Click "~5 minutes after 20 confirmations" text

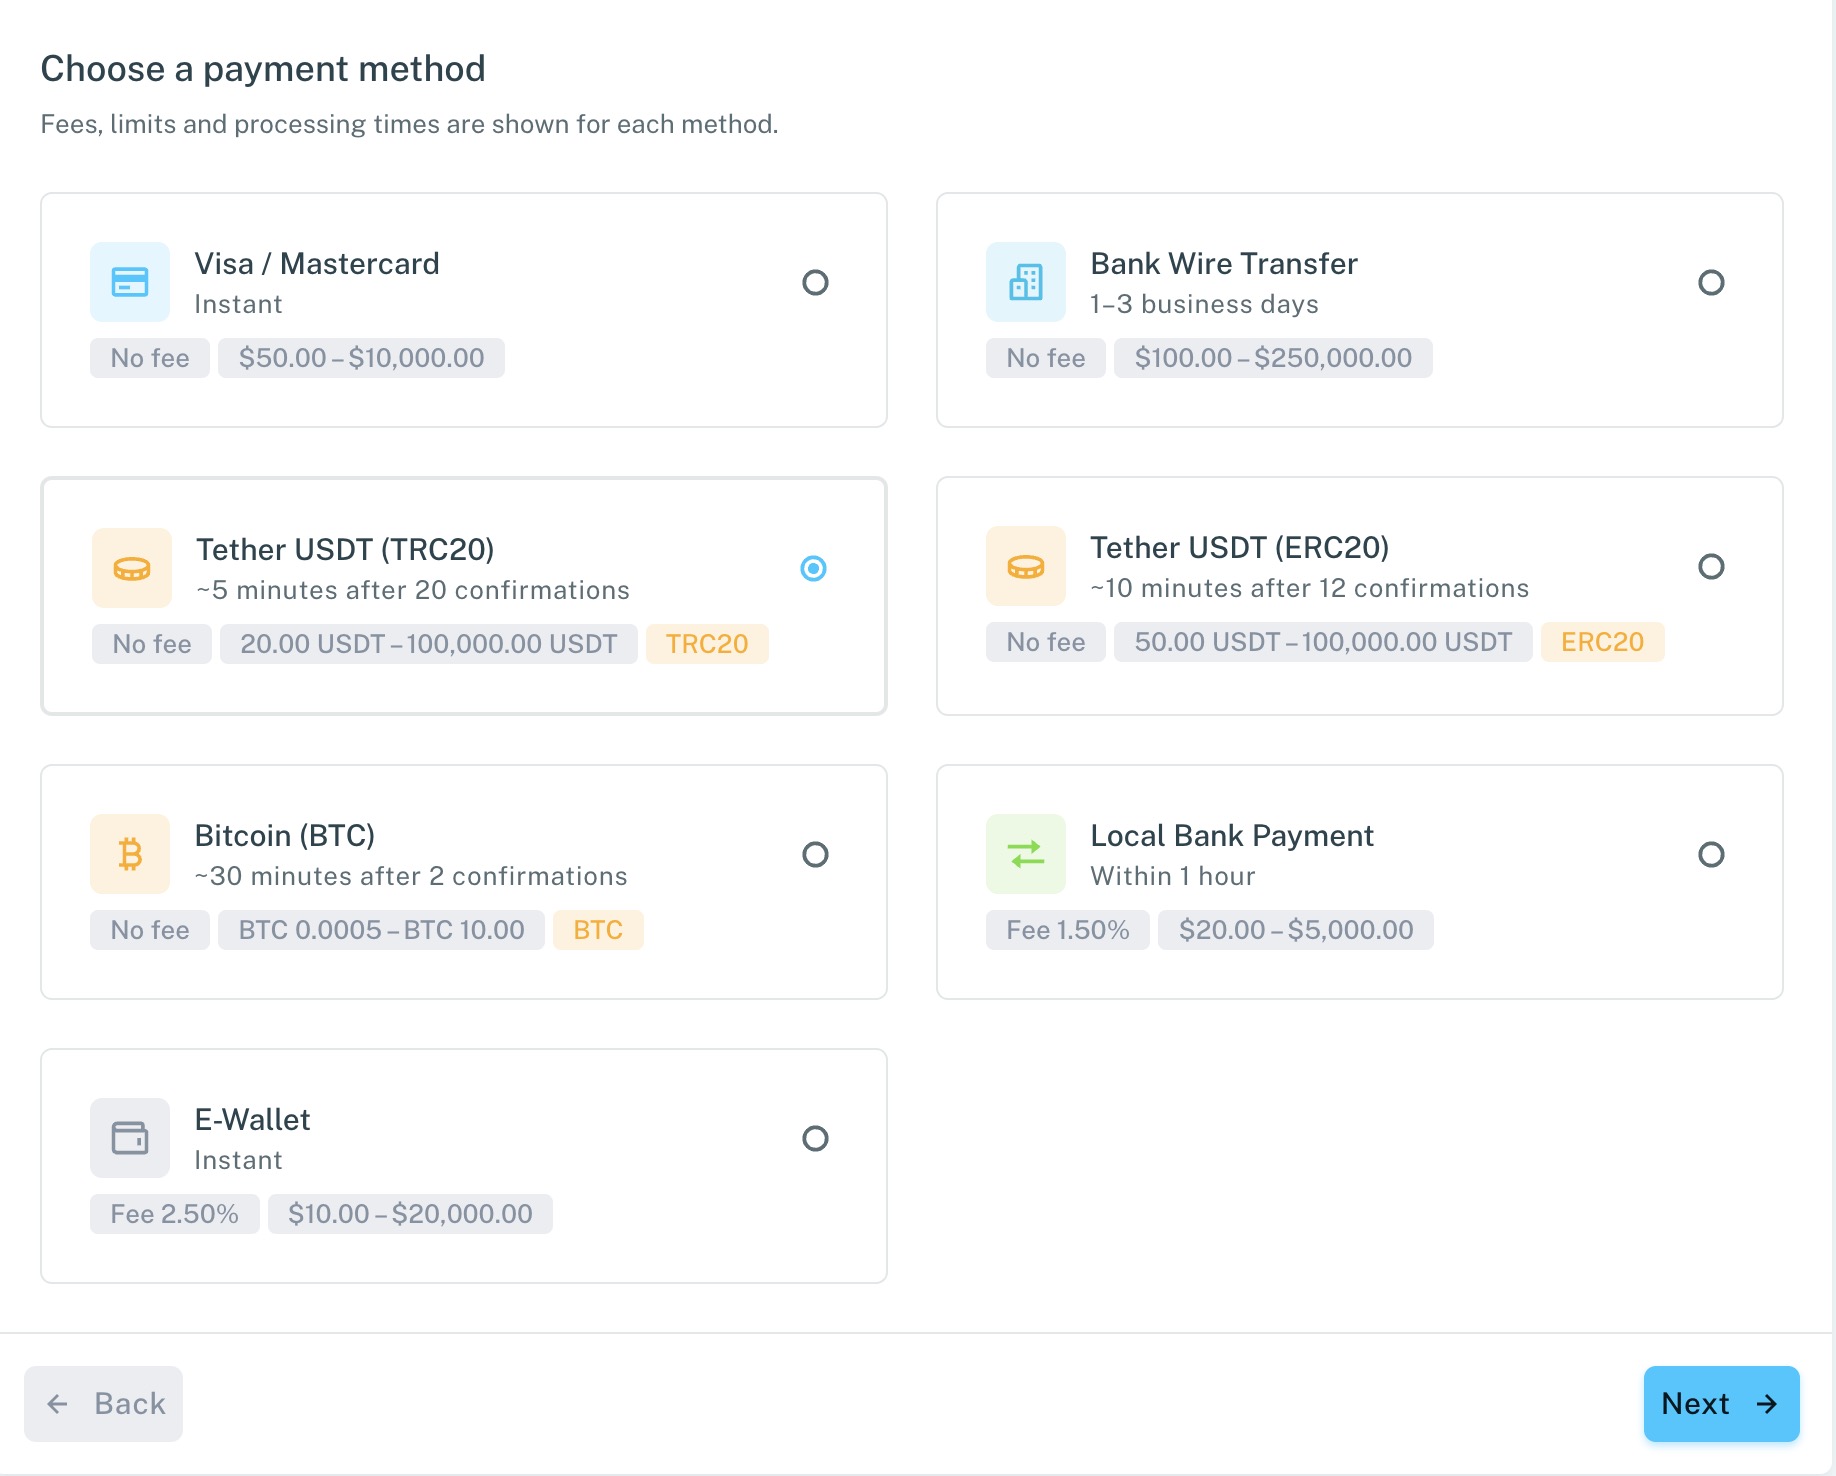point(413,590)
